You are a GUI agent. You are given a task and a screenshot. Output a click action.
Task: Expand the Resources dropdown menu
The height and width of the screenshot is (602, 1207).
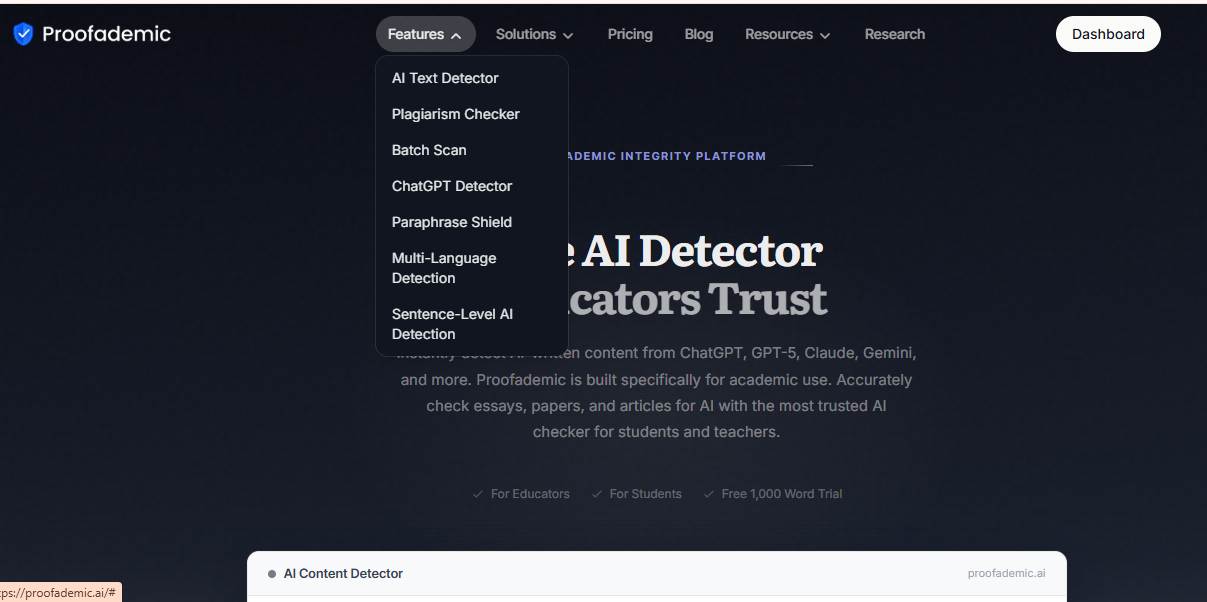tap(788, 34)
